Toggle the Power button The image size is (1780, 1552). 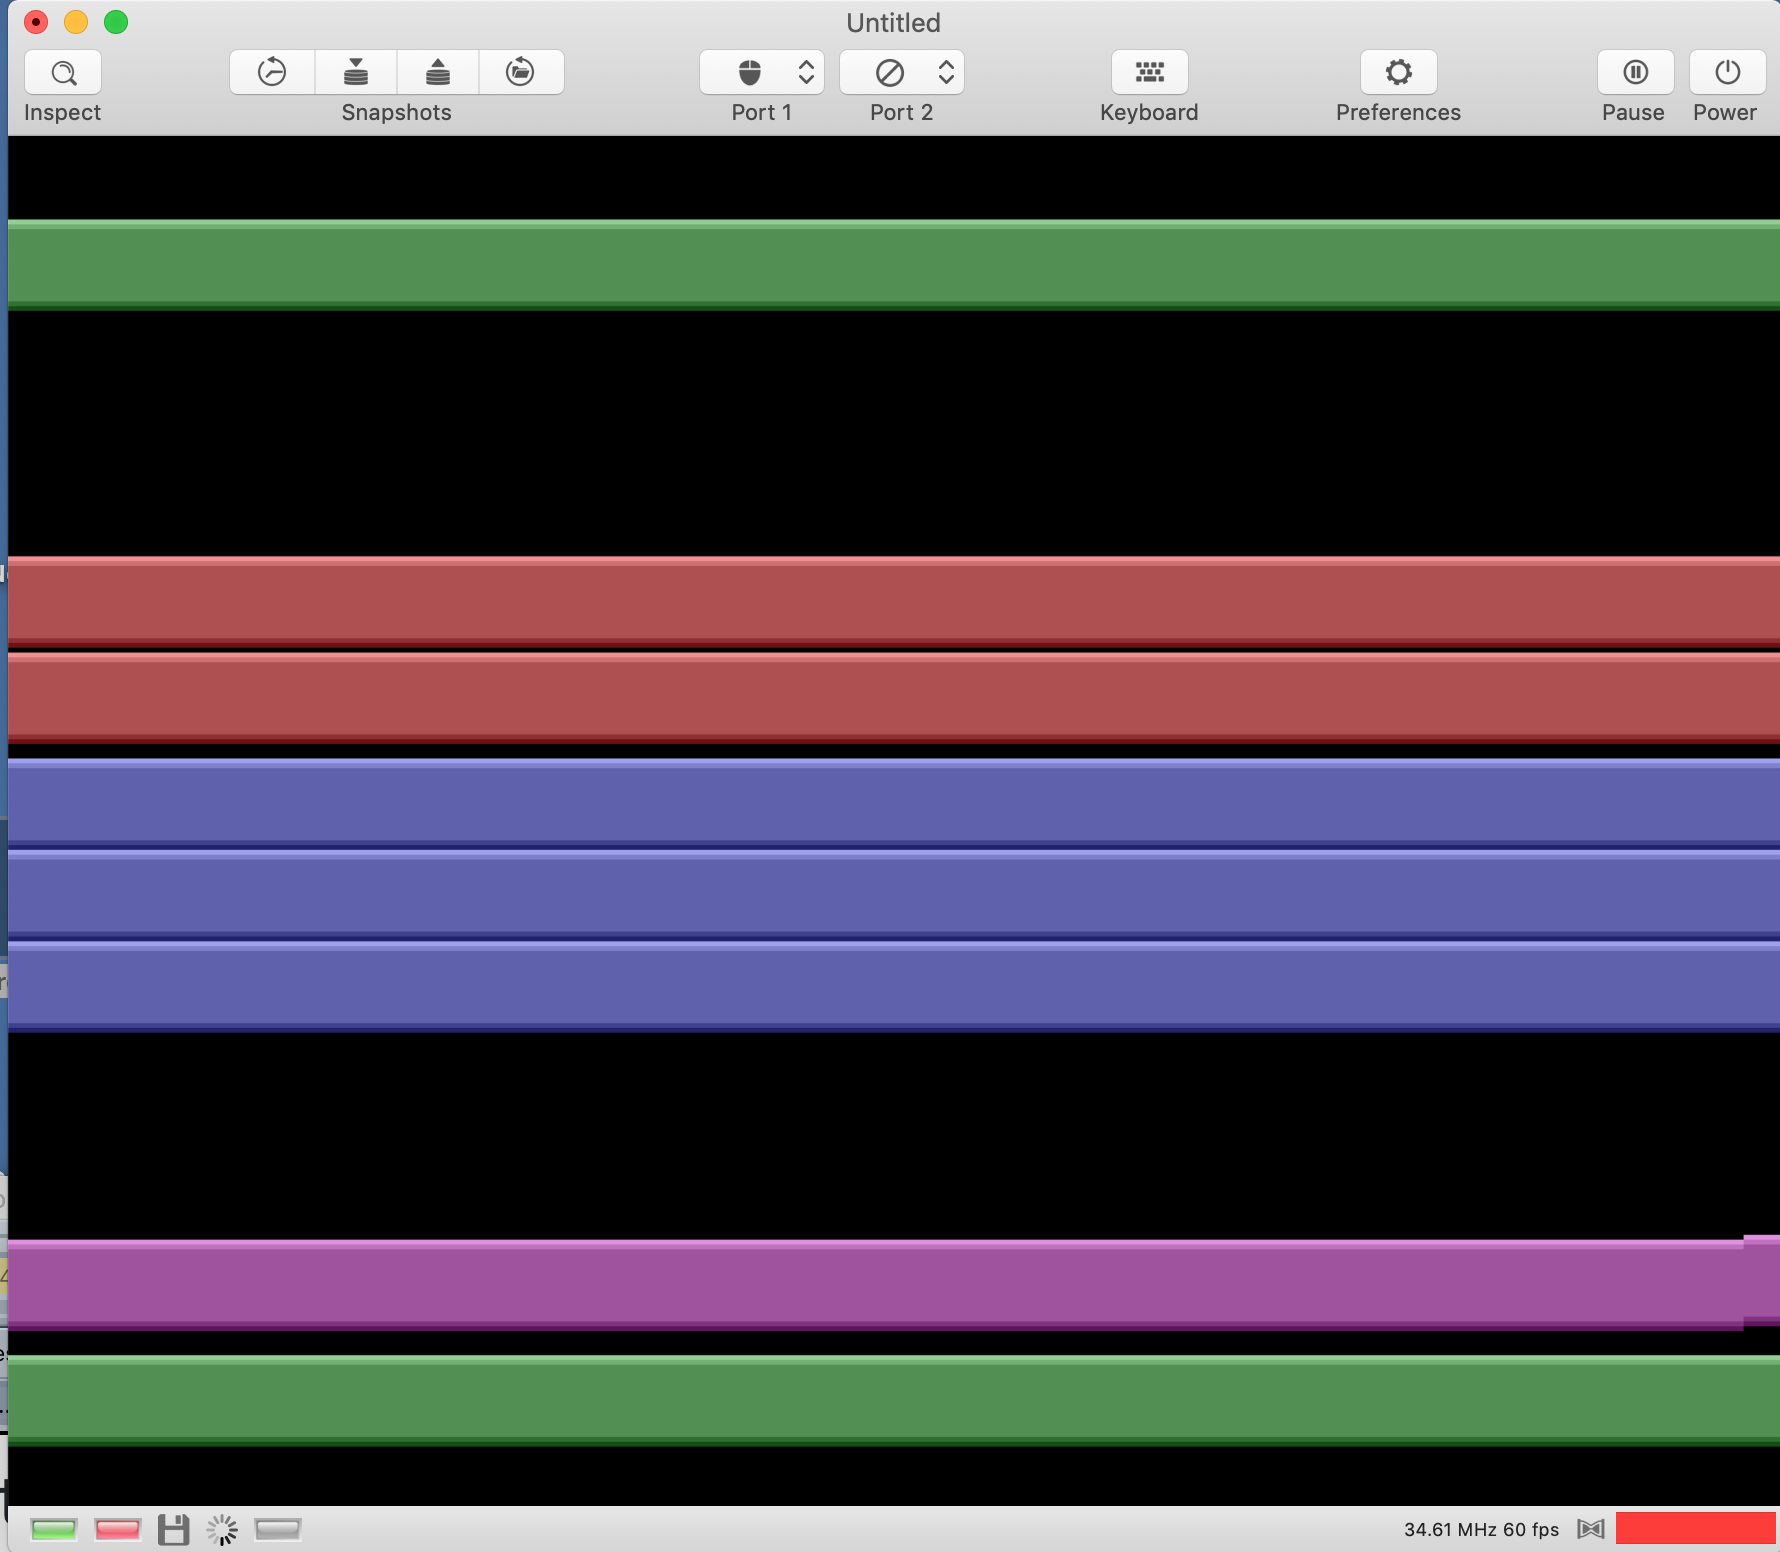tap(1728, 72)
